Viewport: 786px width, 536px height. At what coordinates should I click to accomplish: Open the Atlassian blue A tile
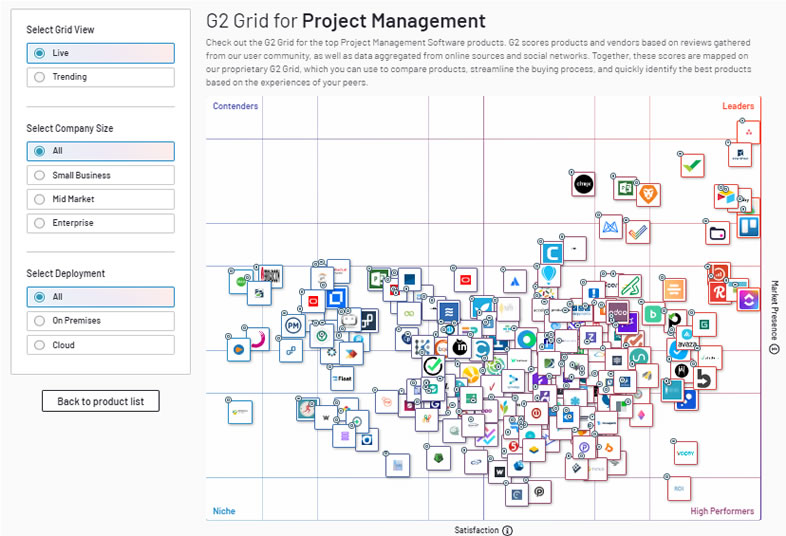click(515, 281)
